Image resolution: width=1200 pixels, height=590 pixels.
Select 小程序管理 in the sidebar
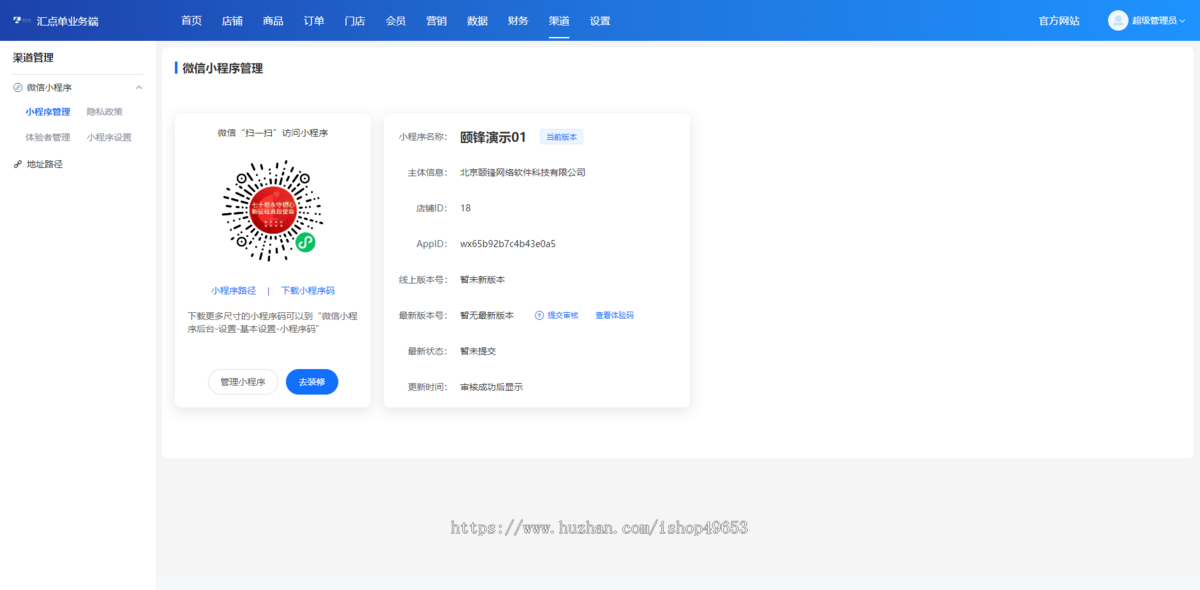[48, 112]
